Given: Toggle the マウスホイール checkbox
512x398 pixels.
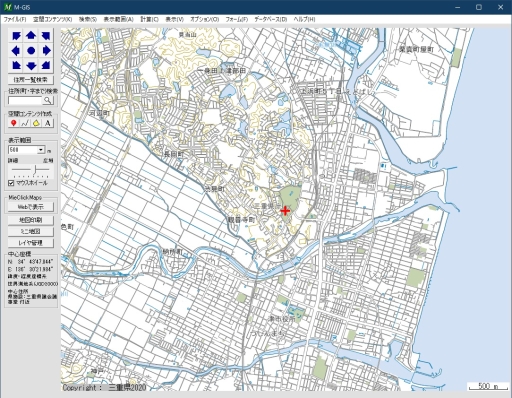Looking at the screenshot, I should 11,183.
